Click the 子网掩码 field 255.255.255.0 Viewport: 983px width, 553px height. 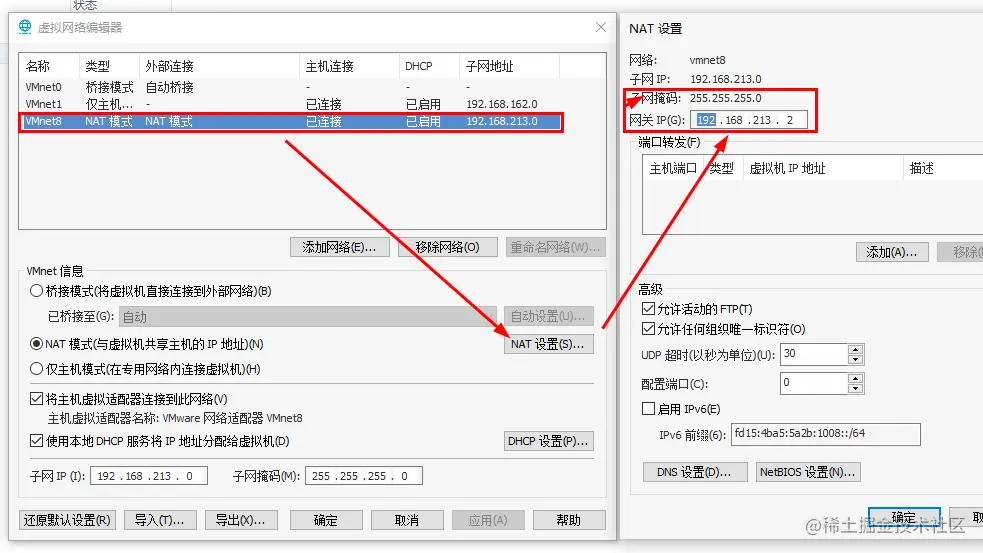(x=364, y=476)
